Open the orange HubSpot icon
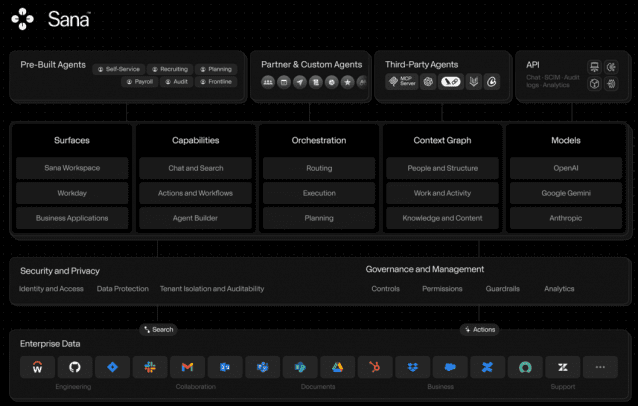Image resolution: width=638 pixels, height=406 pixels. pos(375,367)
